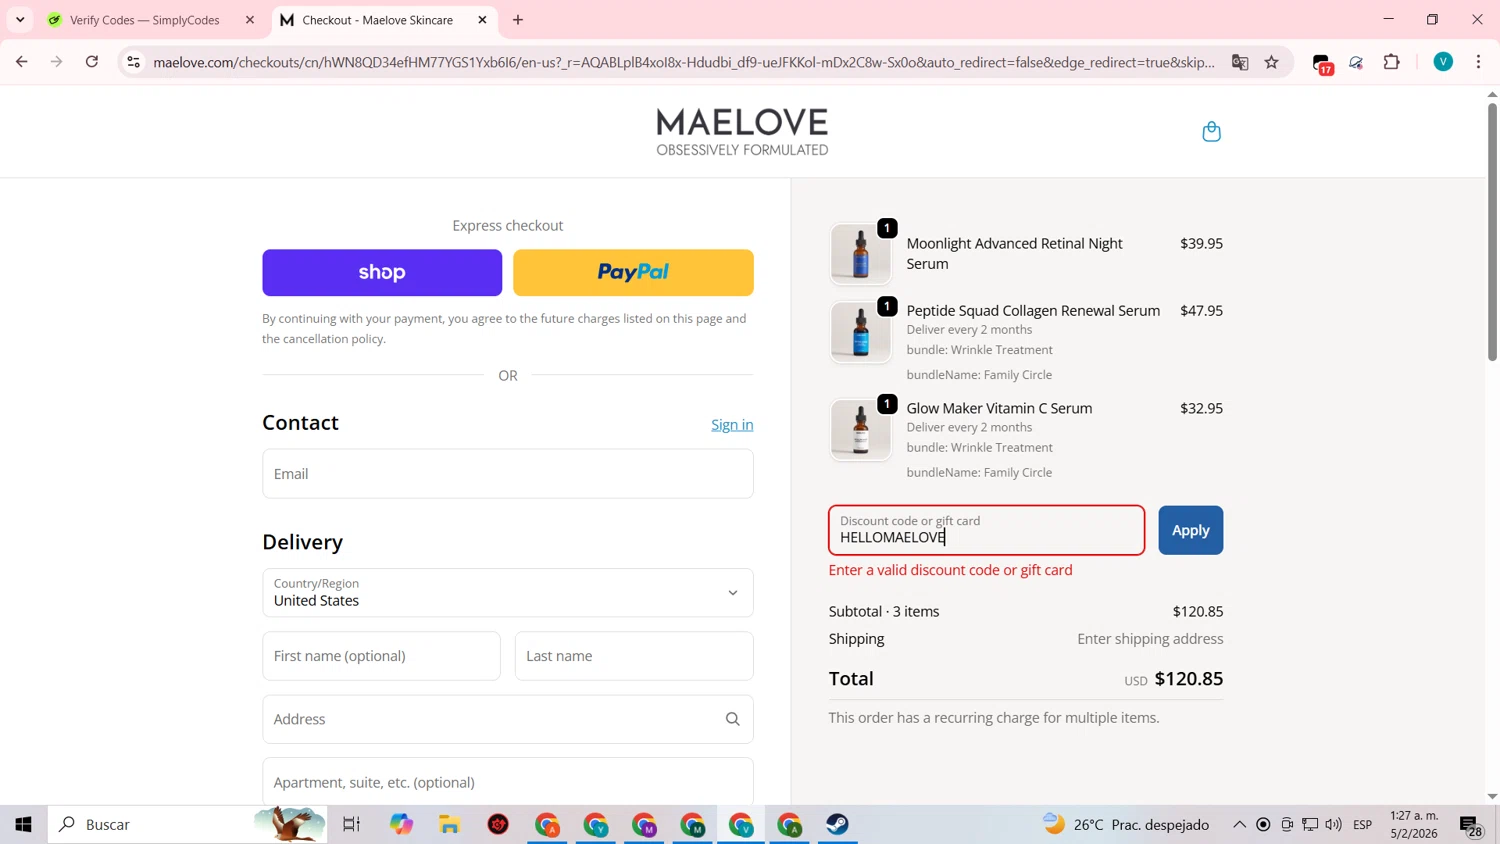Click the Sign in link
This screenshot has width=1500, height=844.
[732, 425]
